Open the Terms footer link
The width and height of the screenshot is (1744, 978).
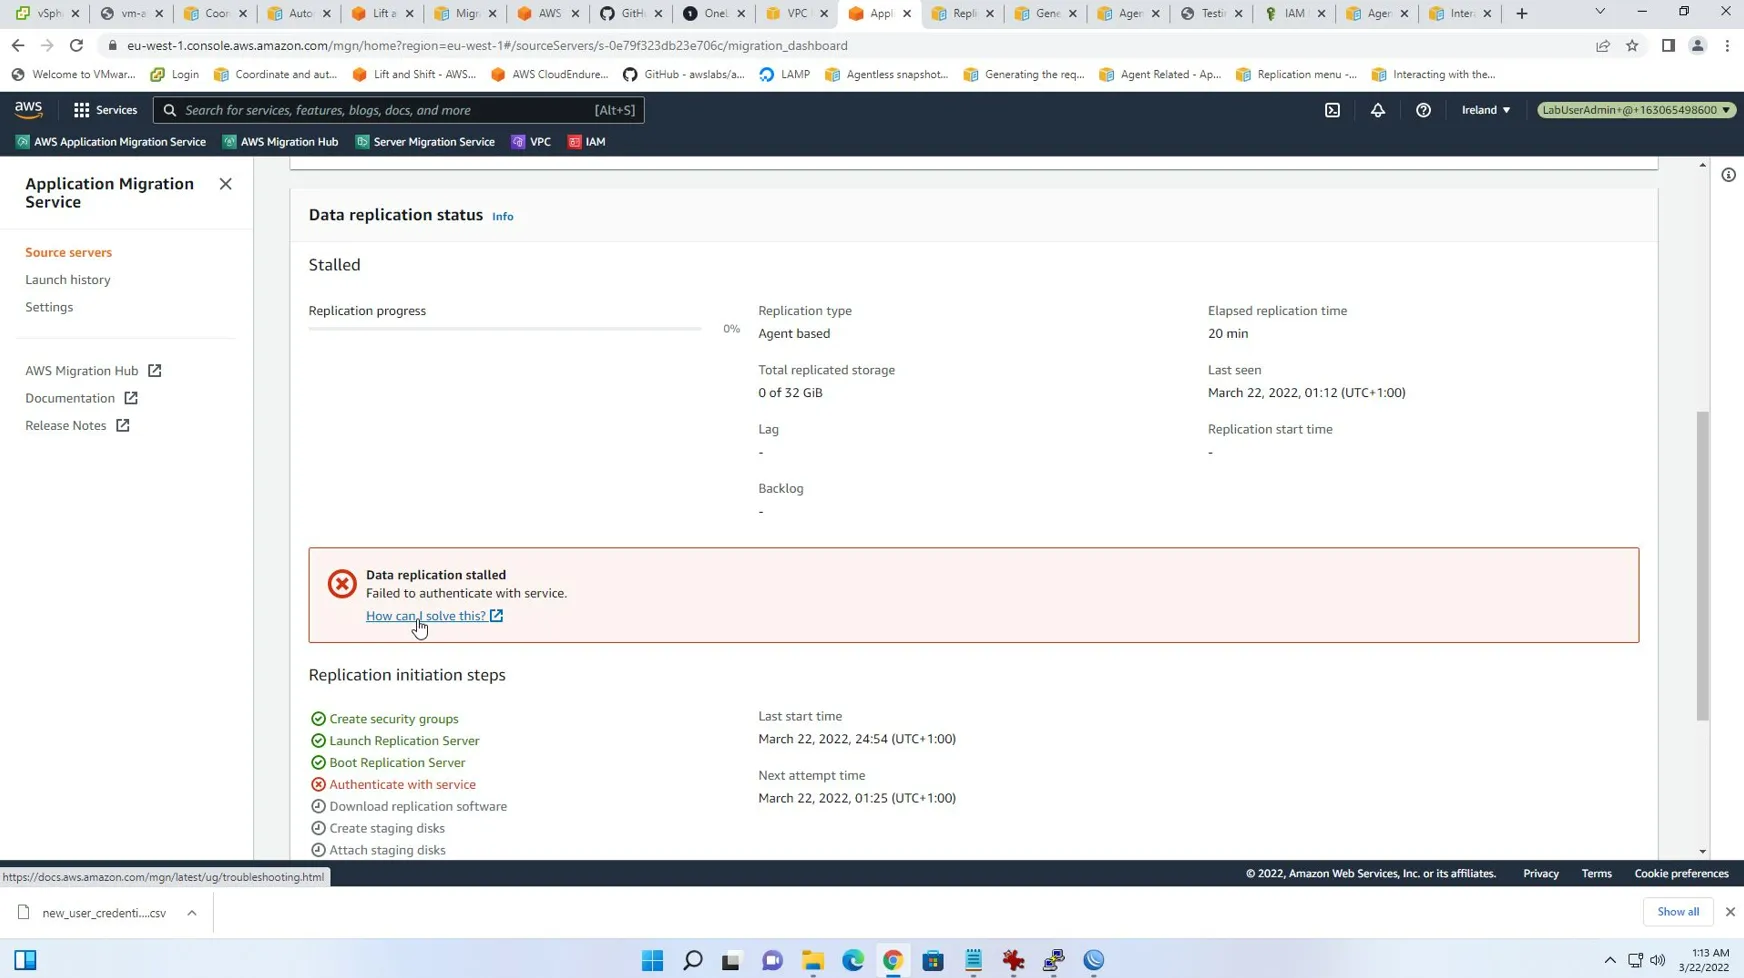[1596, 874]
